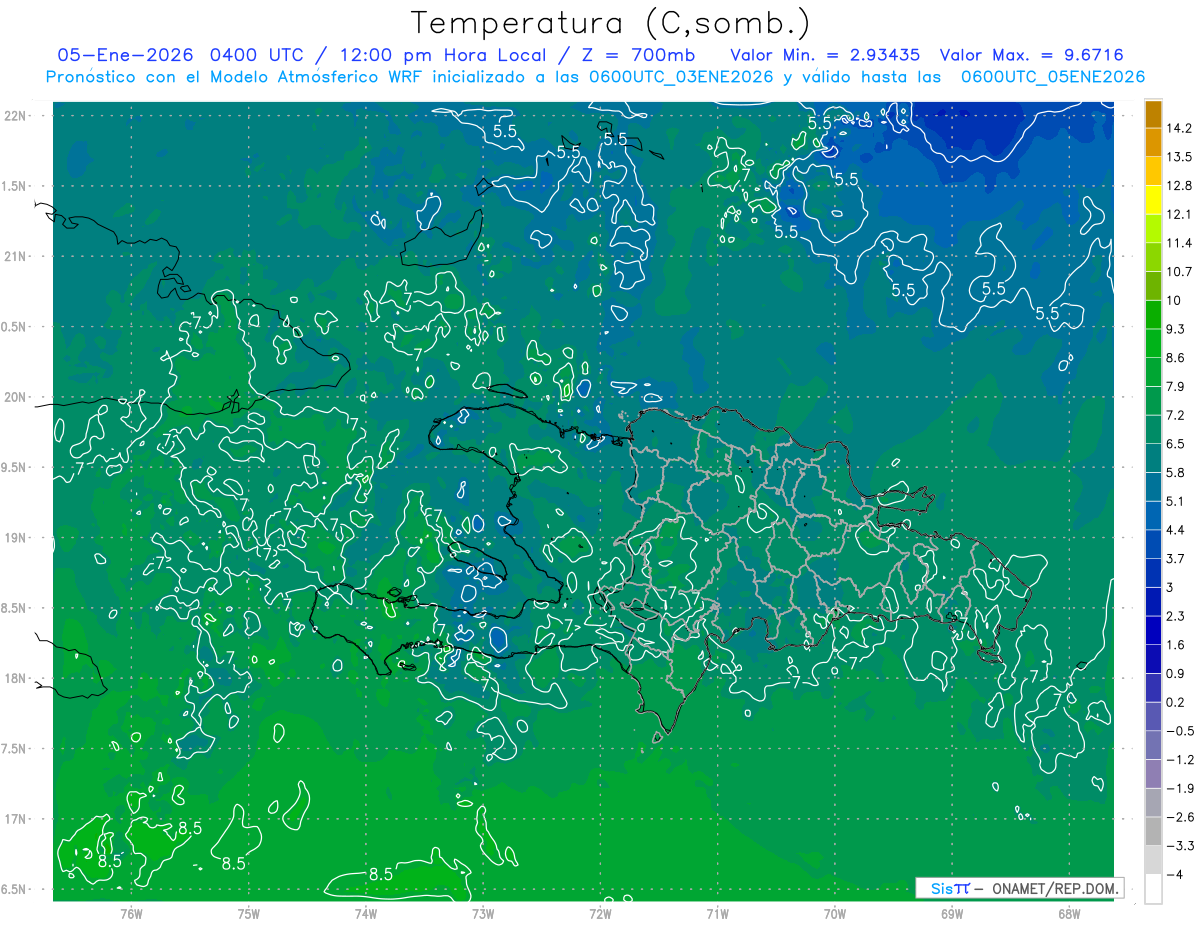Click the '5.8' color scale value

[1175, 472]
